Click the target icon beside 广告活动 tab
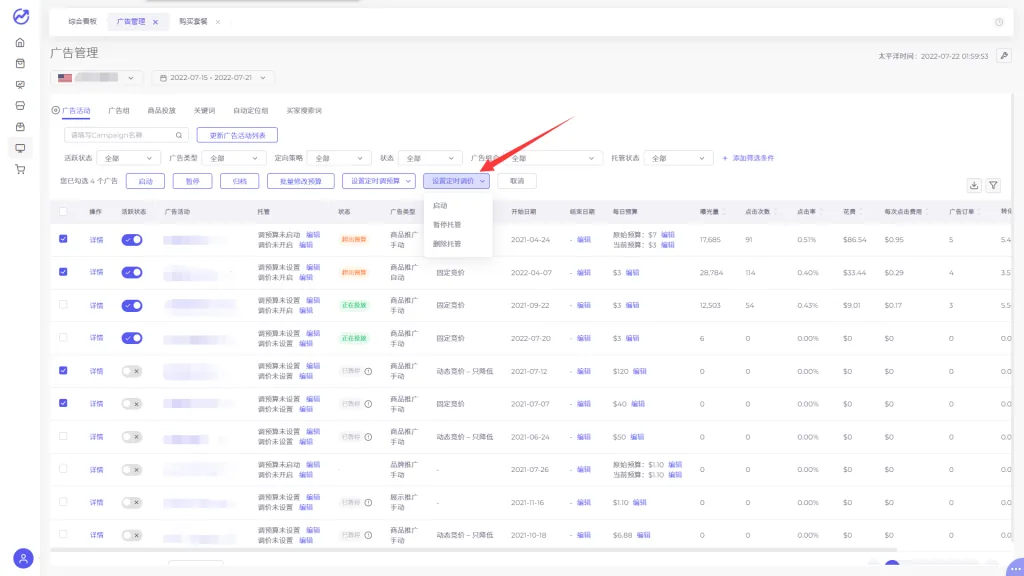 point(56,110)
